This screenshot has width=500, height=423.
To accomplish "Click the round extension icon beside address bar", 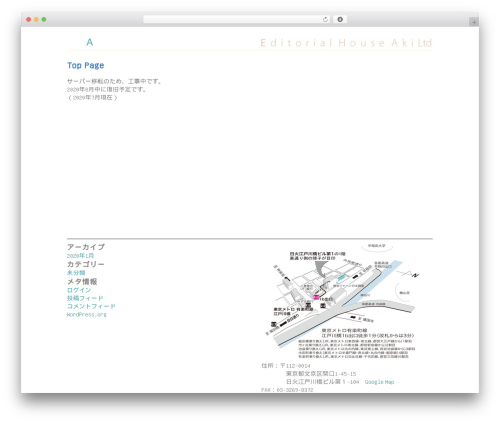I will 340,19.
